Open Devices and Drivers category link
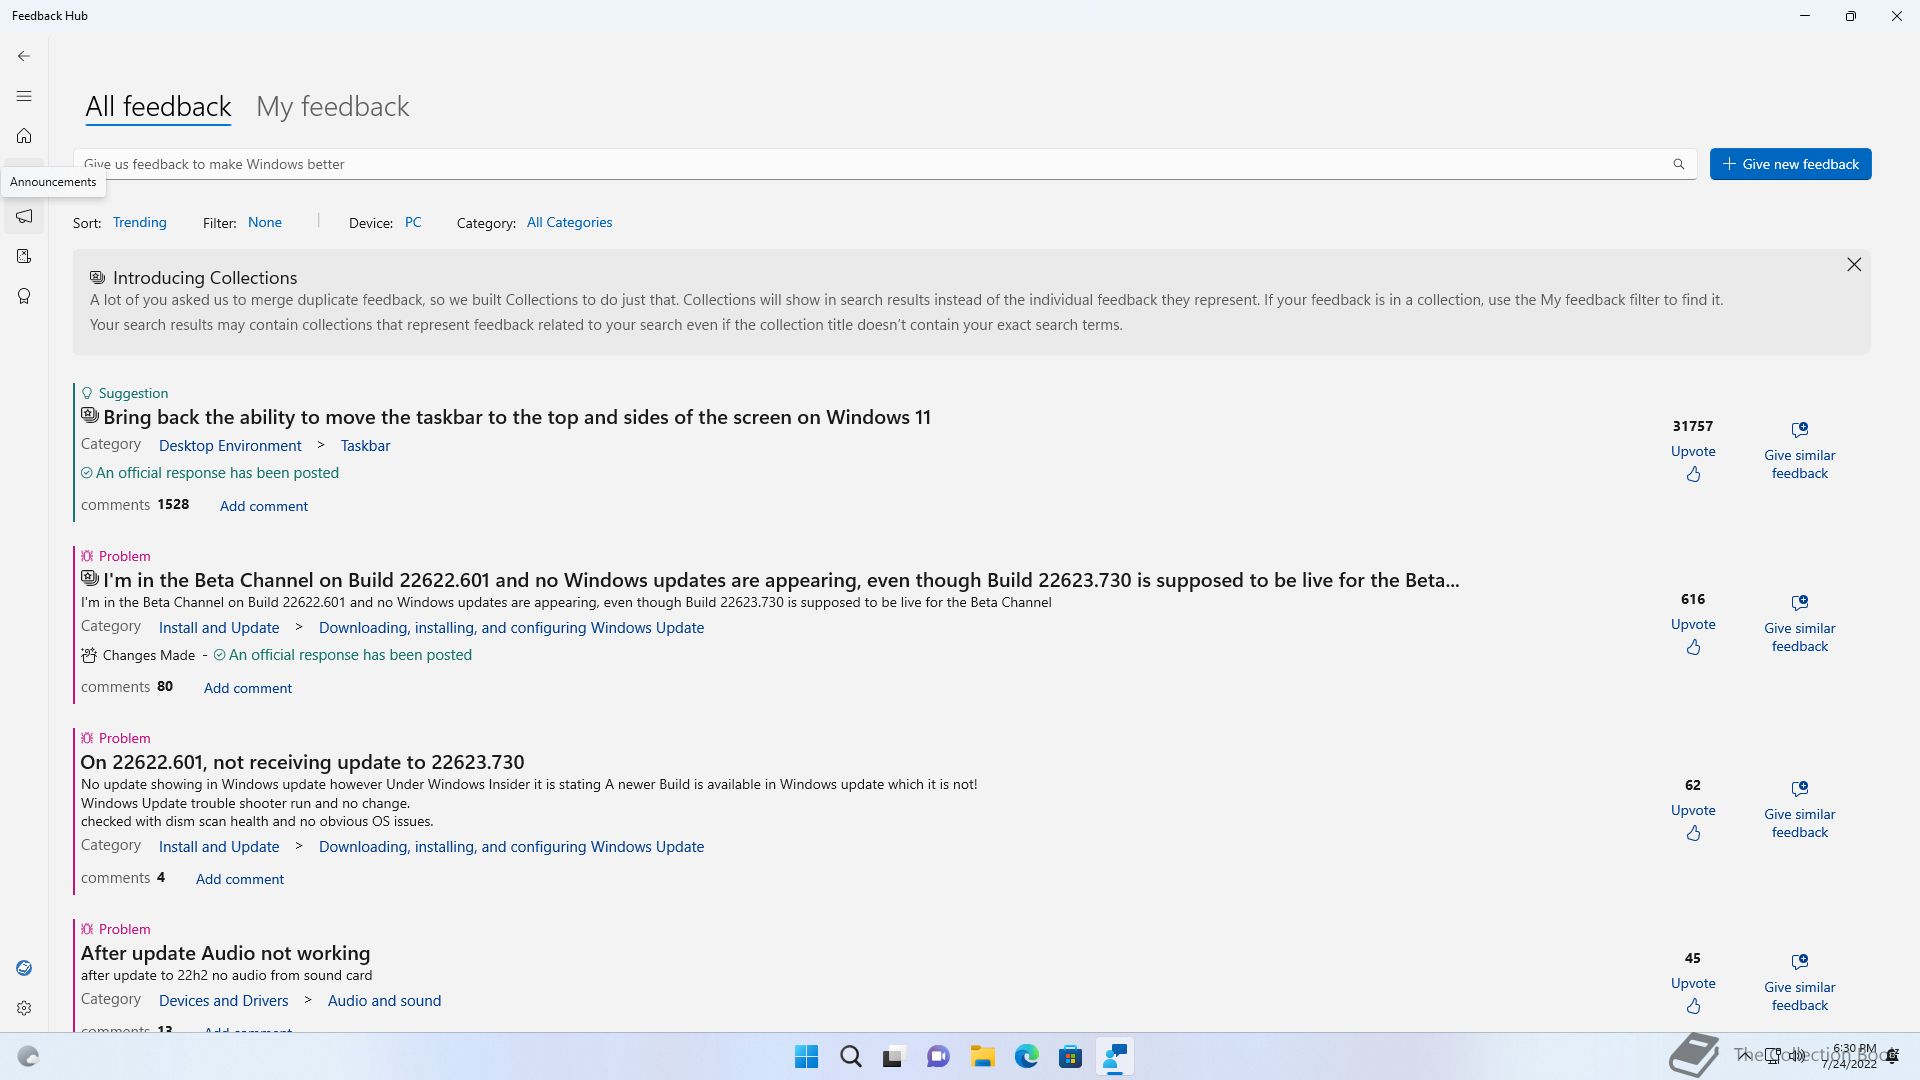Viewport: 1920px width, 1080px height. click(223, 1000)
